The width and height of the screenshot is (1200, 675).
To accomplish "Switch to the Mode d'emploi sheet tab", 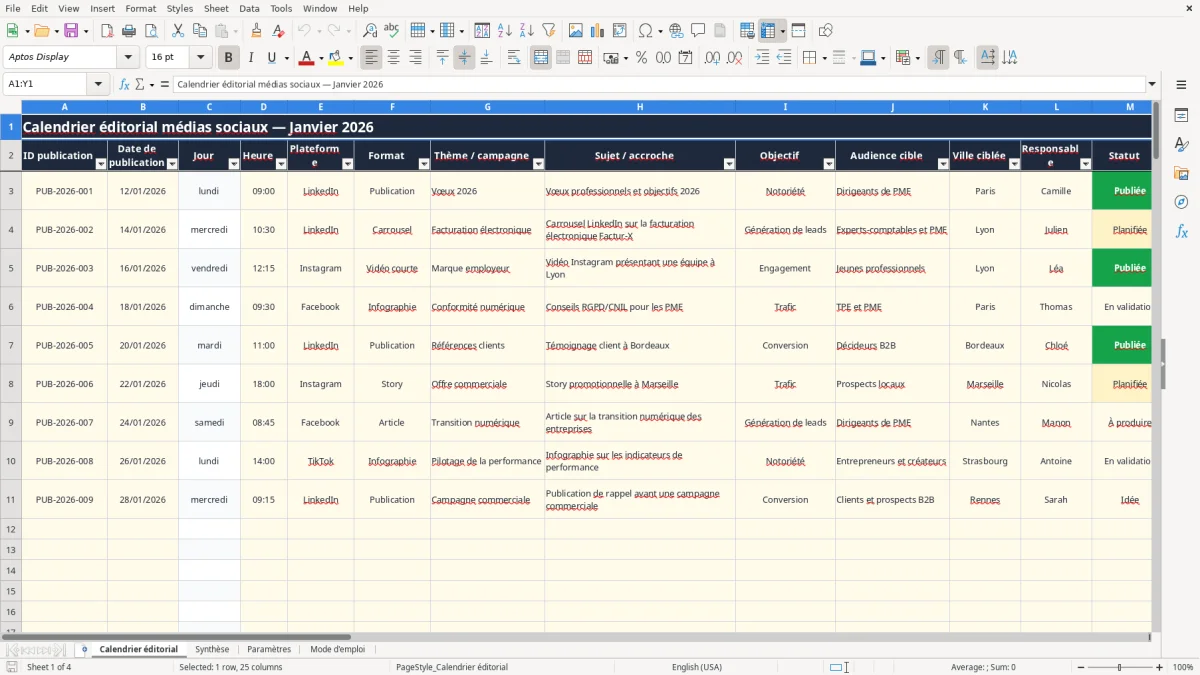I will click(x=338, y=649).
